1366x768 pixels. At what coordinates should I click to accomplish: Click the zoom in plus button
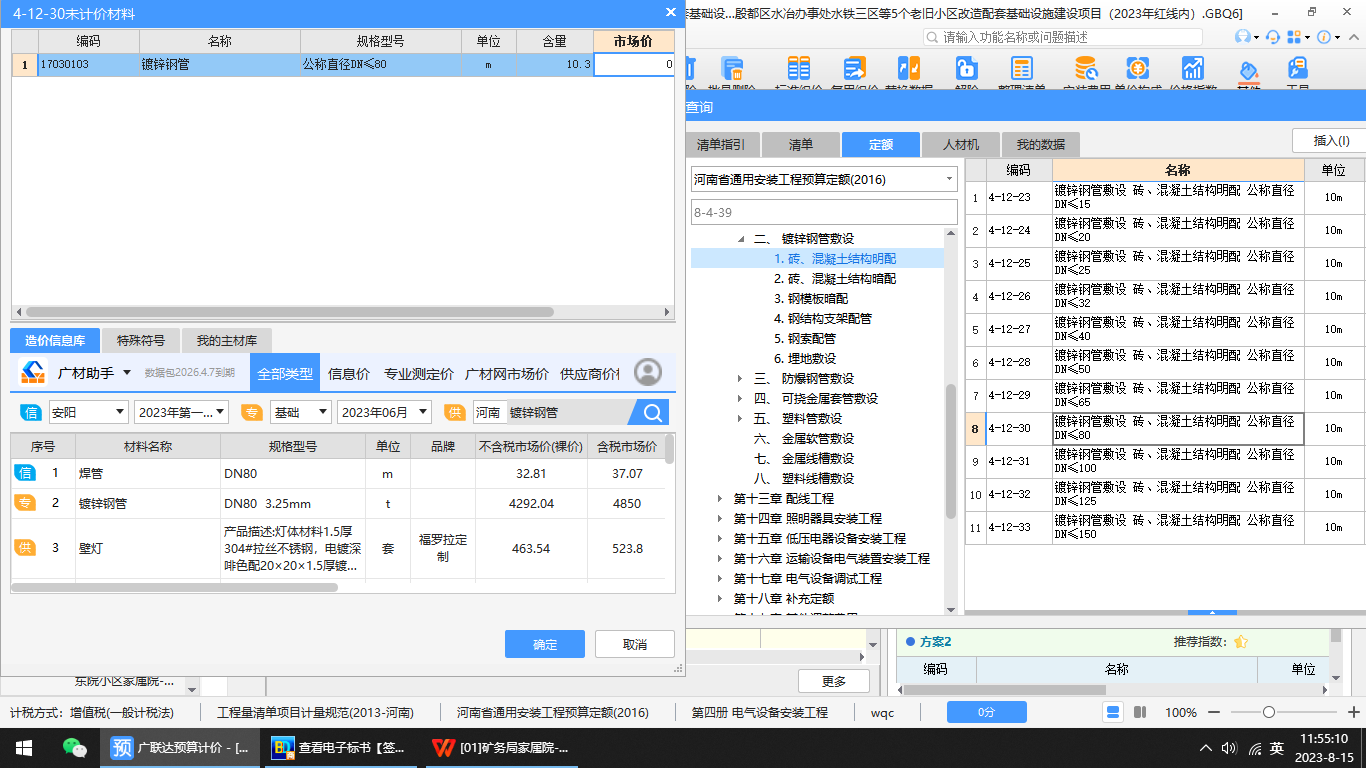point(1353,712)
